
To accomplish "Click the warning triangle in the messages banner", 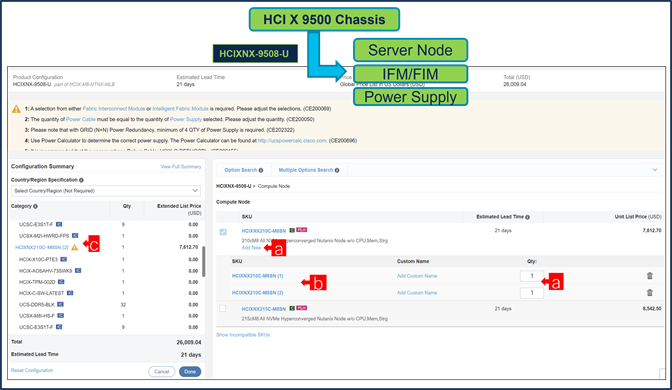I will point(16,109).
